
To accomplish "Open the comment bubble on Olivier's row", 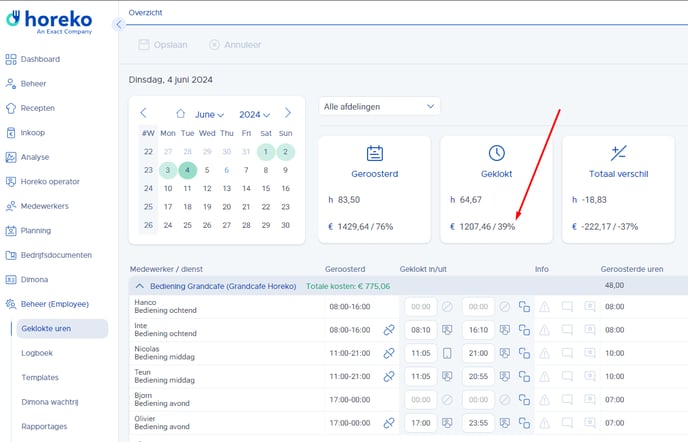I will pyautogui.click(x=567, y=423).
